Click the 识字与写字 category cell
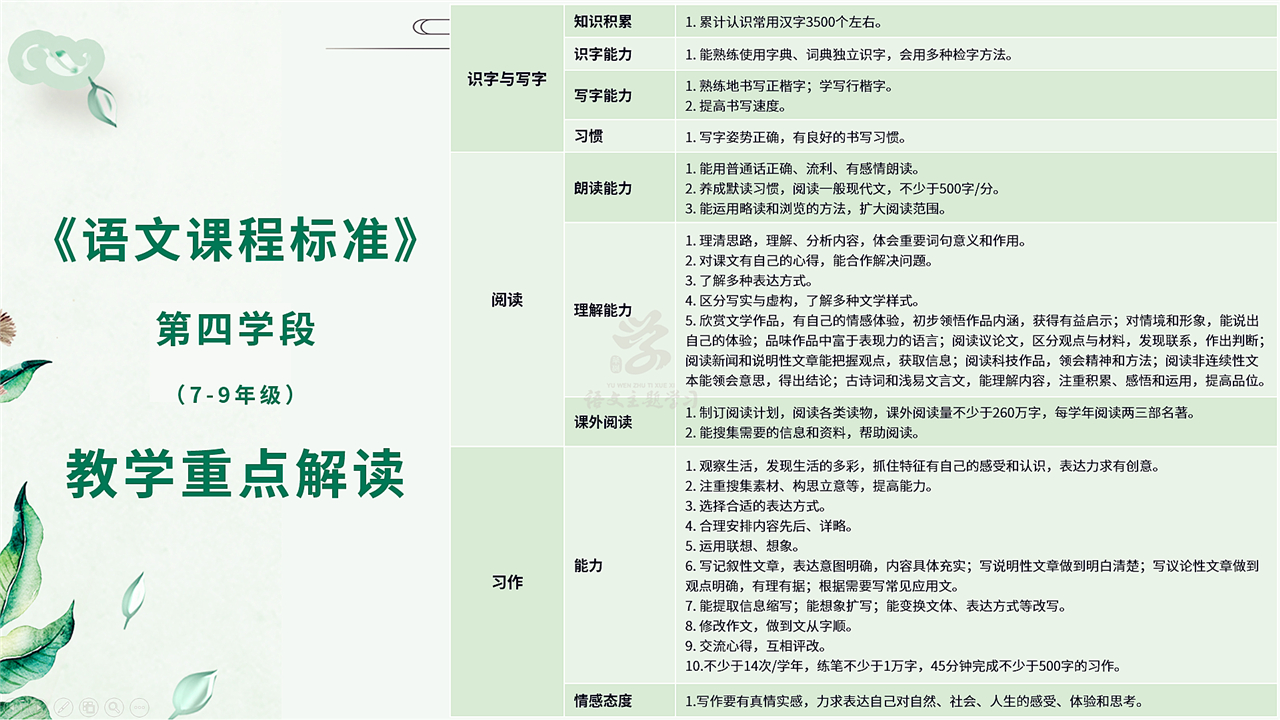The width and height of the screenshot is (1280, 720). pyautogui.click(x=507, y=78)
